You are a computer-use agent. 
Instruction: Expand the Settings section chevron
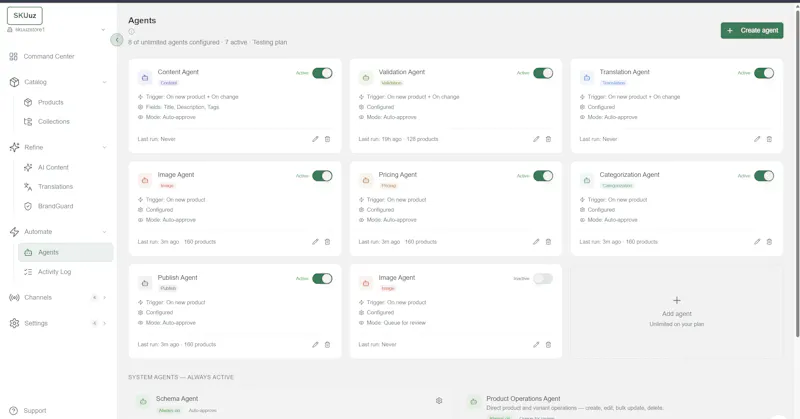click(105, 323)
